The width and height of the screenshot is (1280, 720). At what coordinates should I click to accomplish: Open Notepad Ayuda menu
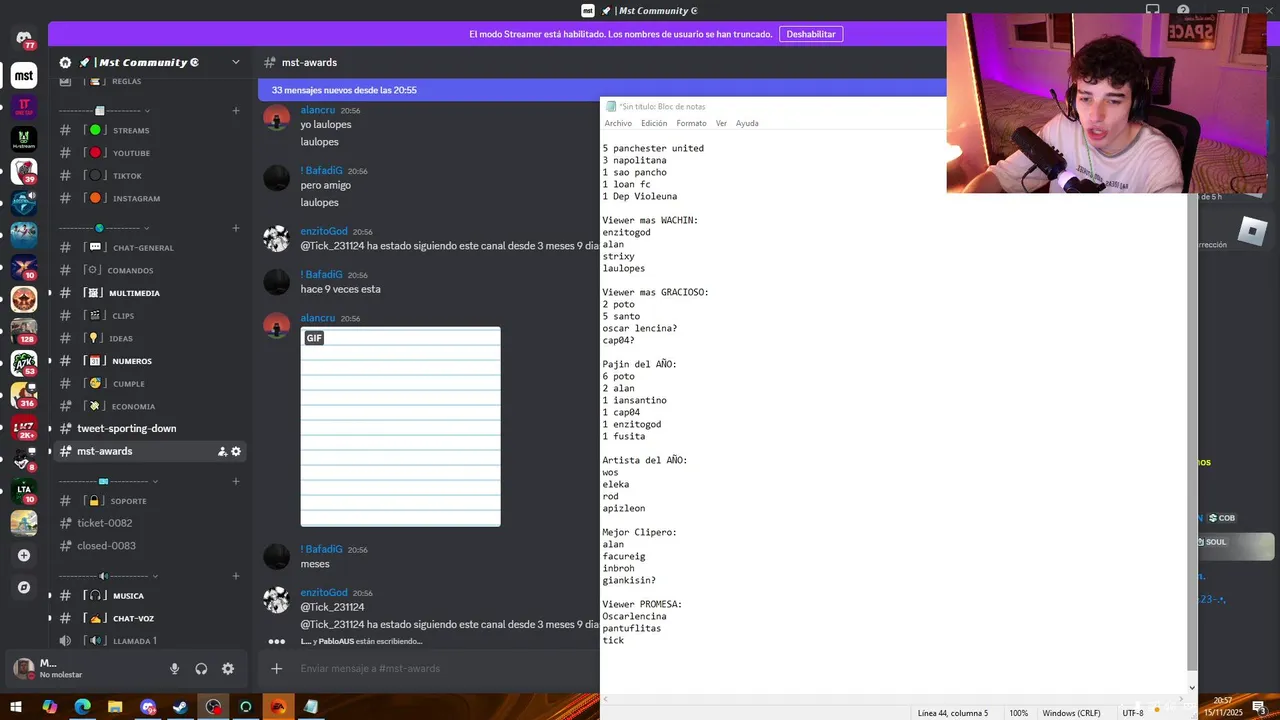tap(747, 123)
